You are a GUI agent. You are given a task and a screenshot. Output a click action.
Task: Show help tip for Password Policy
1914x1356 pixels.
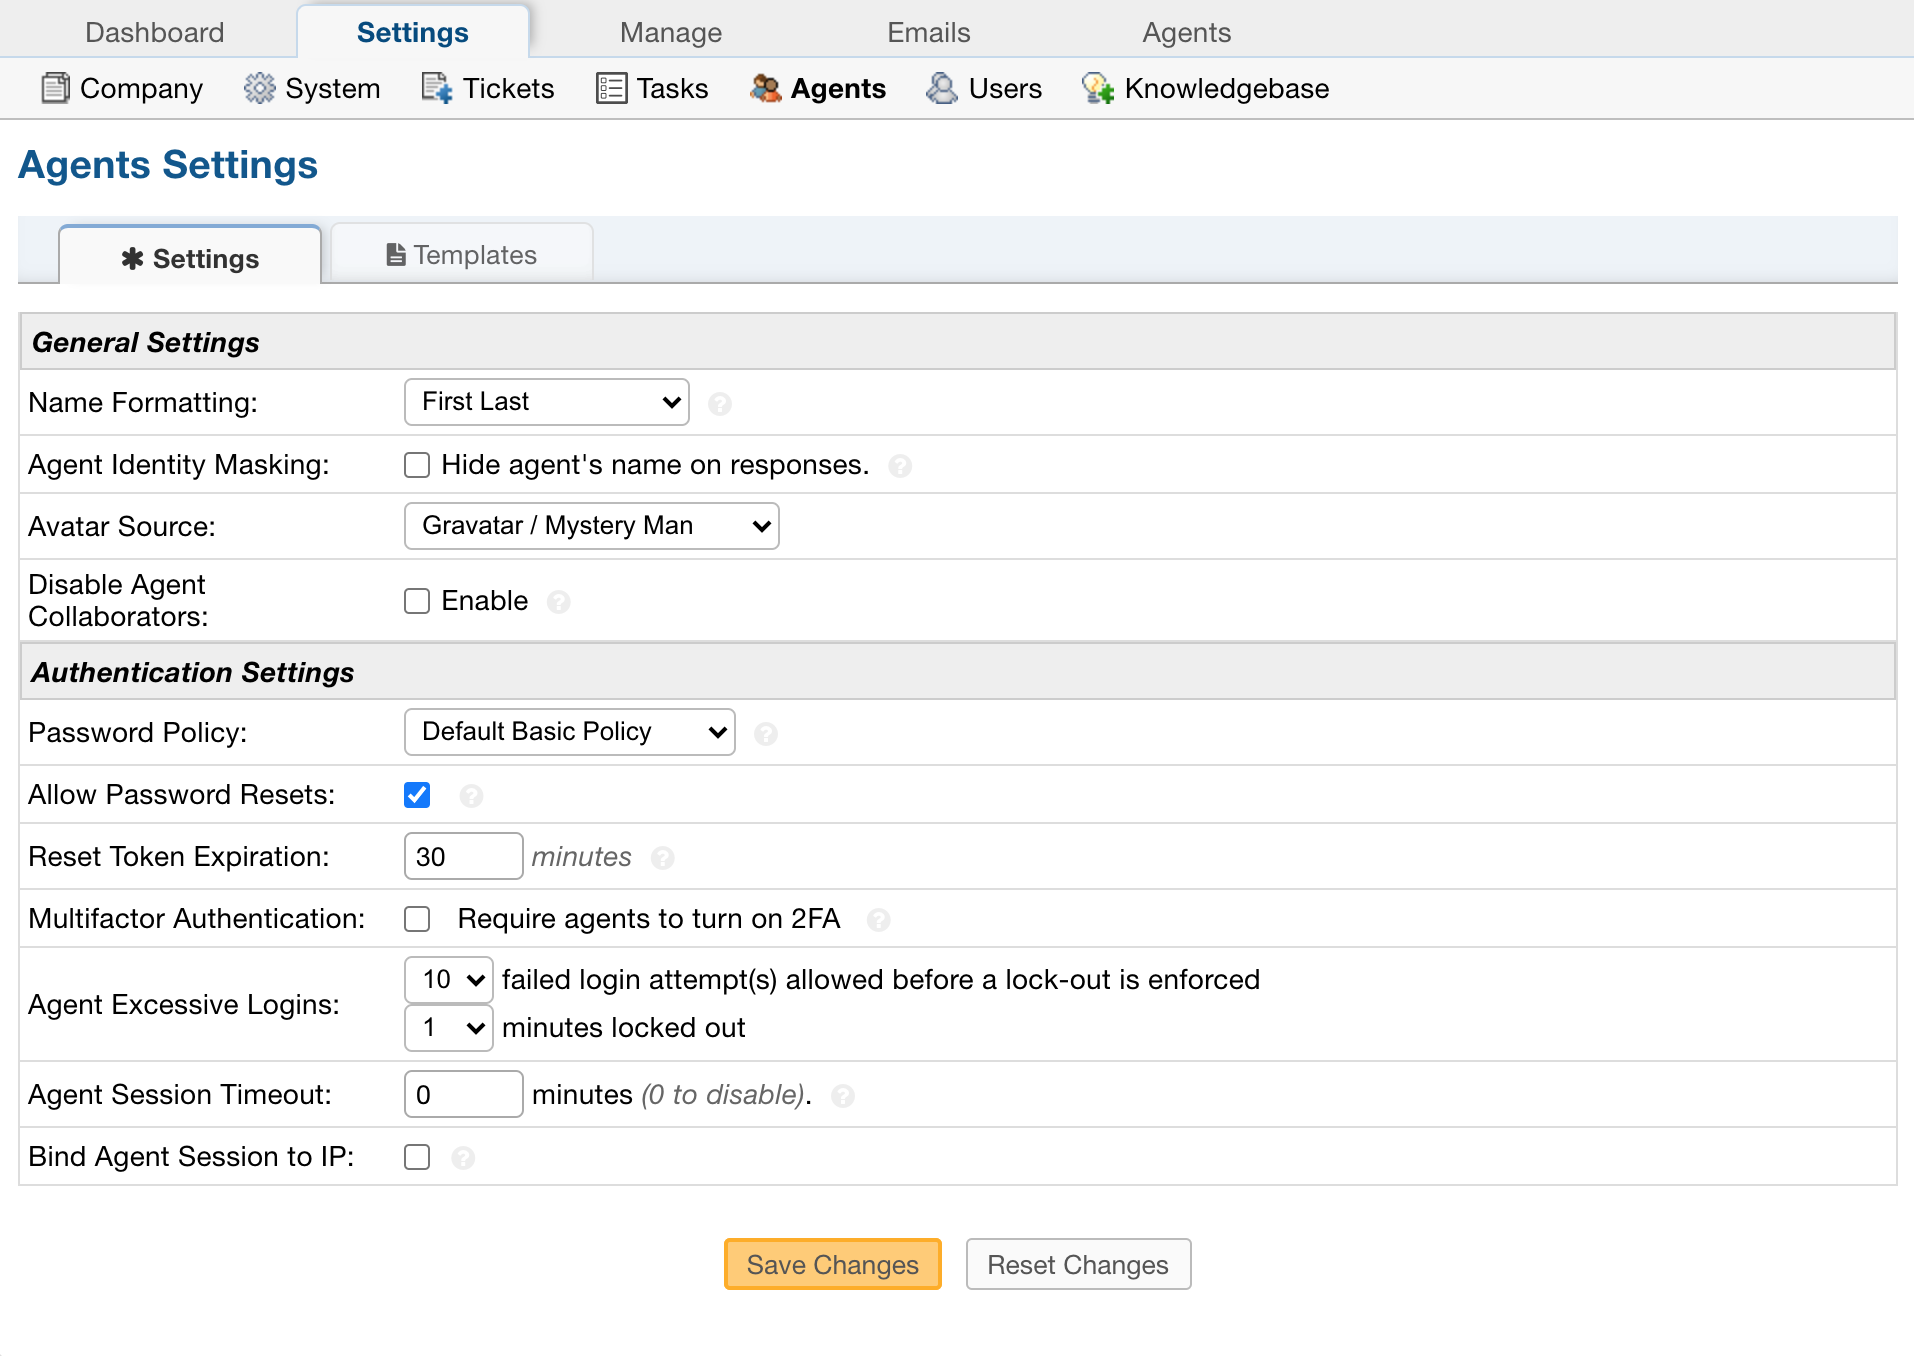pos(766,734)
